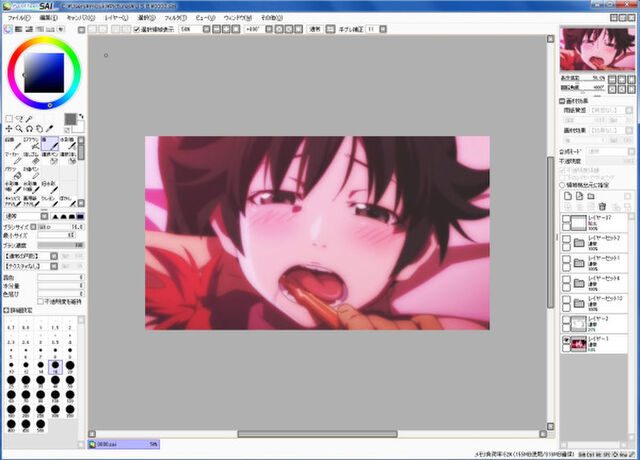Screen dimensions: 640x460
Task: Open the stabilizer 手ブレ補正 value dropdown
Action: pos(376,29)
